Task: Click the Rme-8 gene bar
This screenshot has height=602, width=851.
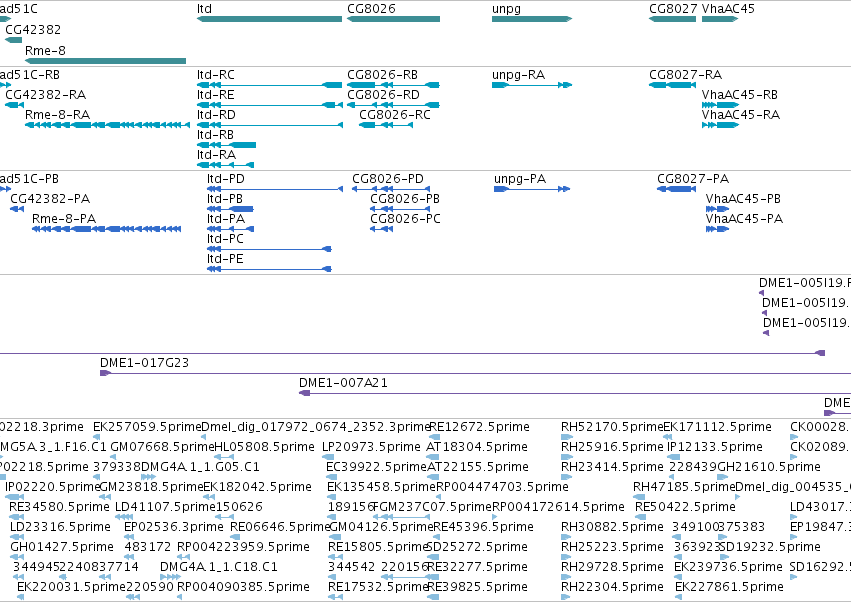Action: click(x=105, y=61)
